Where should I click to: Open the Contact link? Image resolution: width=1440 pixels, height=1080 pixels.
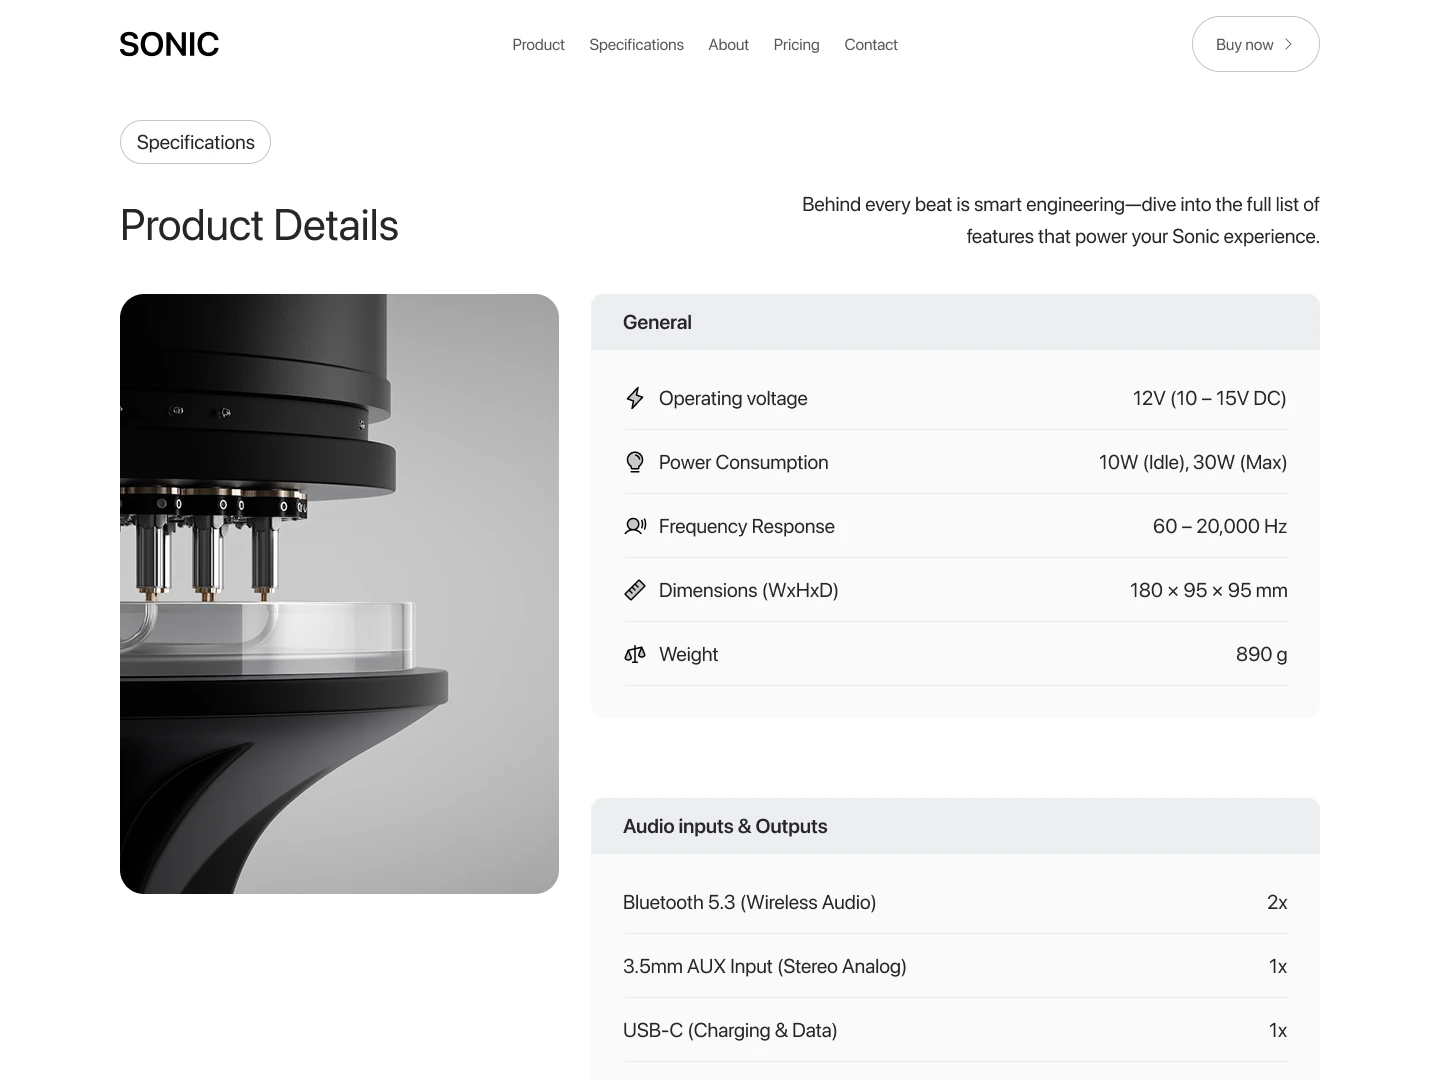871,44
